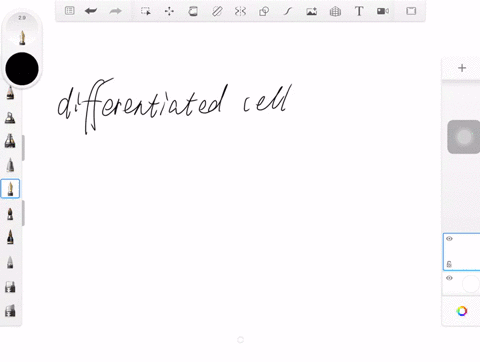Viewport: 480px width, 362px height.
Task: Toggle full-screen canvas mode icon
Action: tap(411, 11)
